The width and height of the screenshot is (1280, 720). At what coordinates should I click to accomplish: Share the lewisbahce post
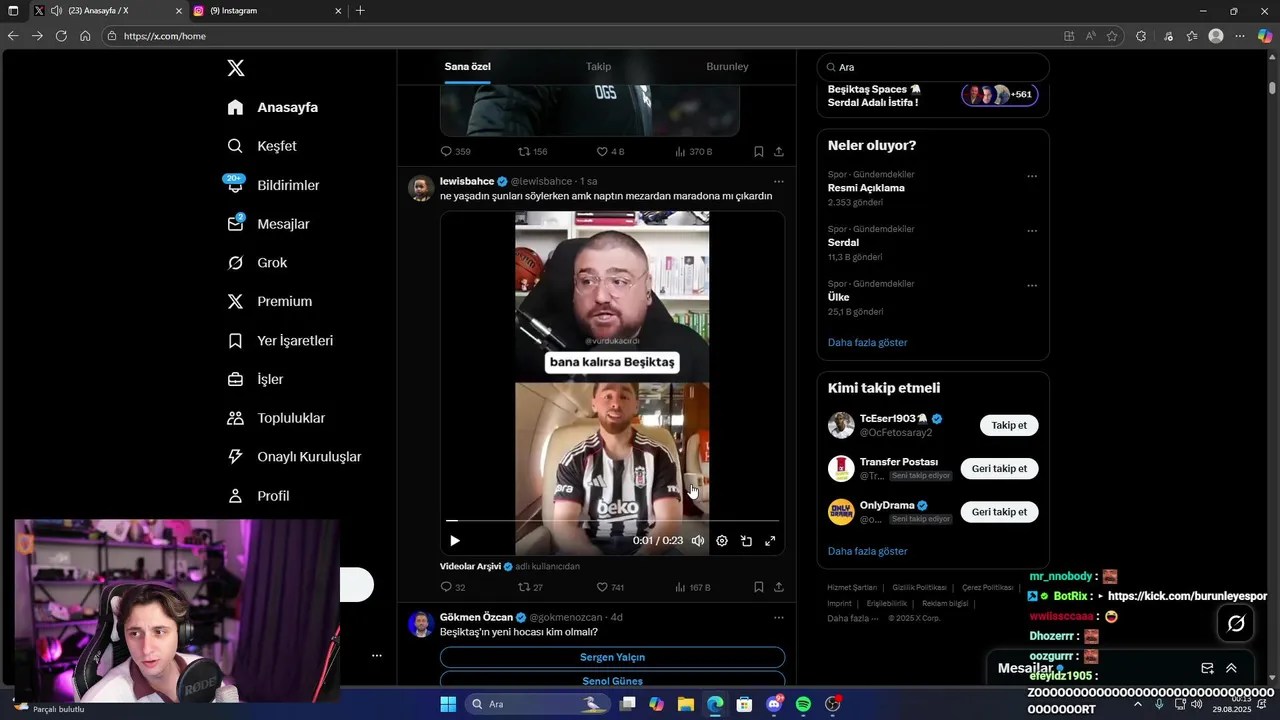click(779, 587)
